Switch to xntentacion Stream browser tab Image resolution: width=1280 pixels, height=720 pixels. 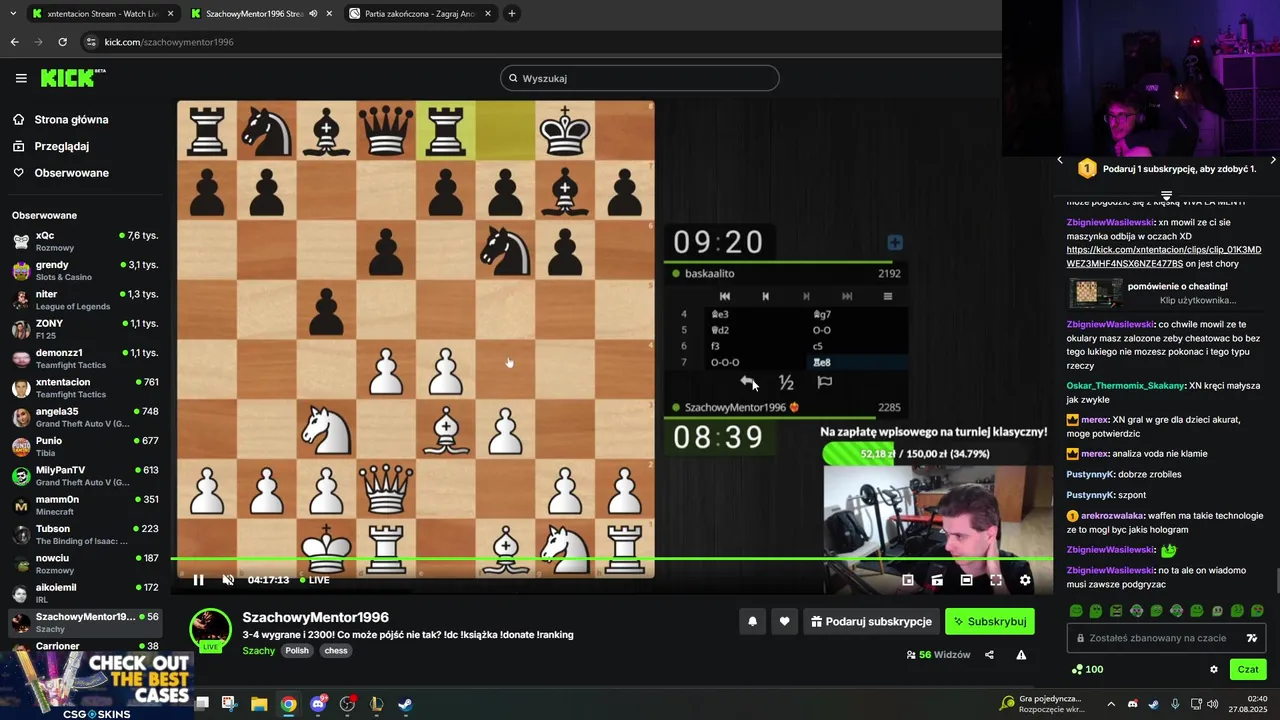[x=102, y=14]
